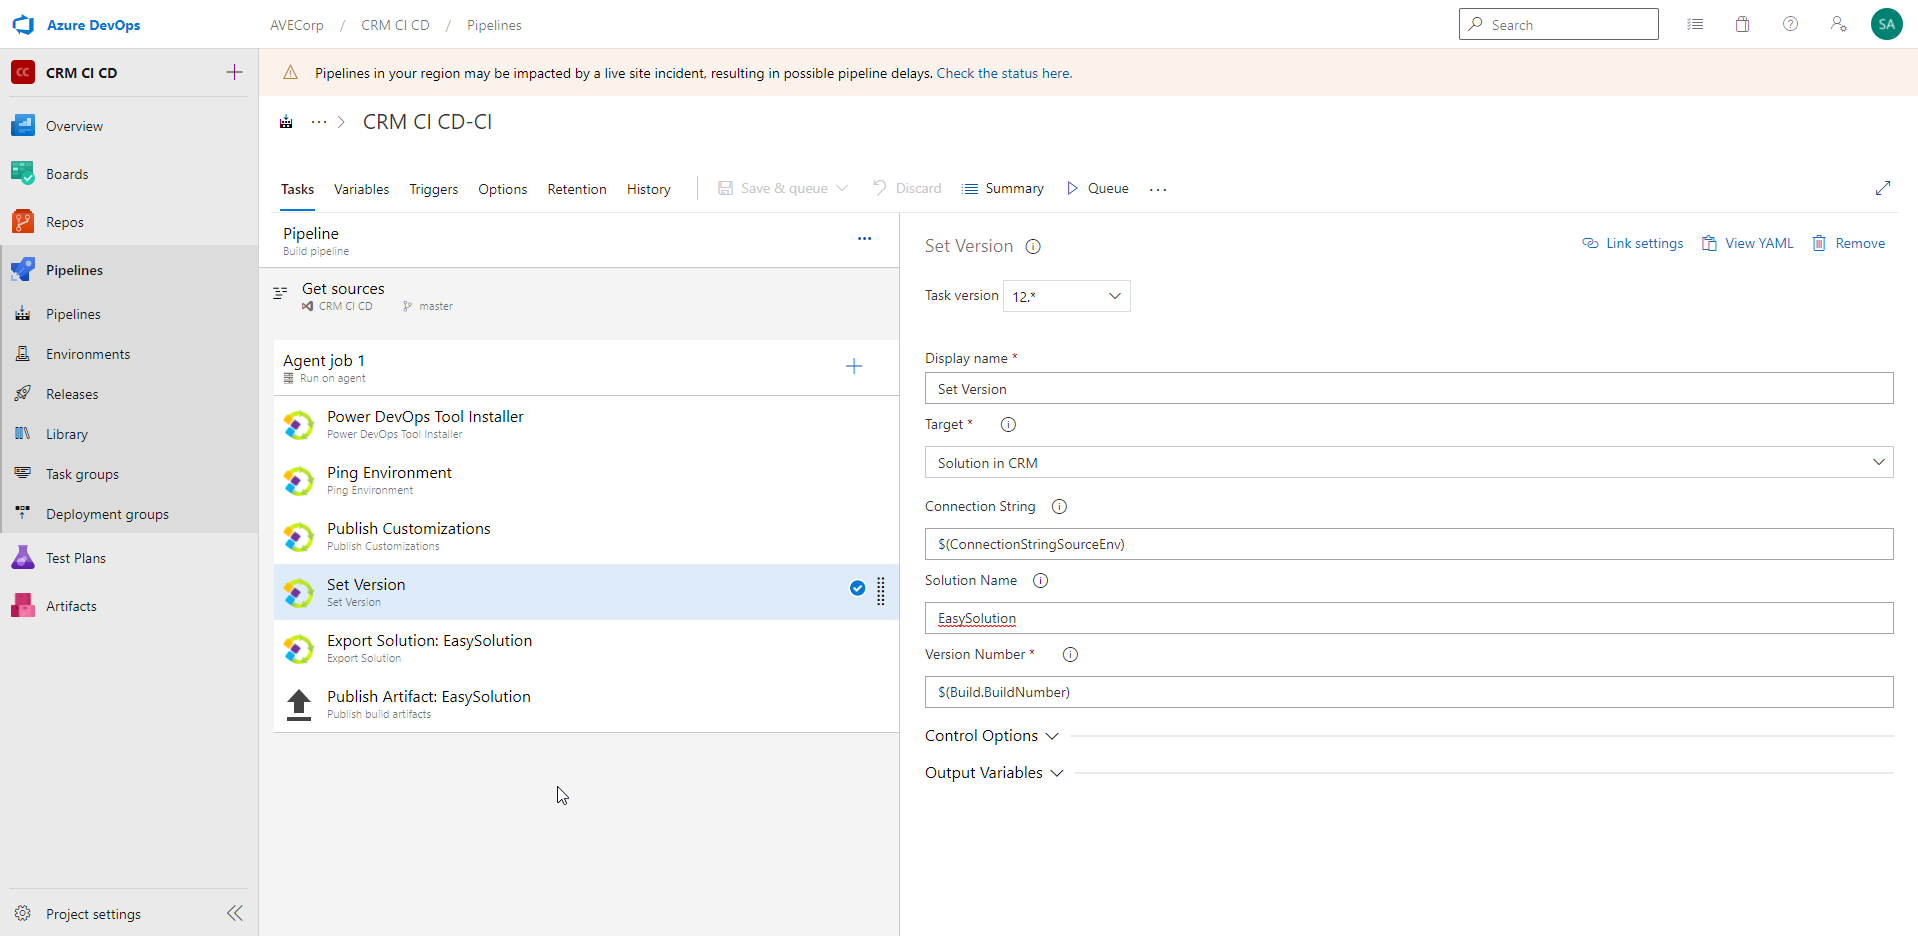
Task: Open Pipeline section more options ellipsis
Action: click(x=864, y=238)
